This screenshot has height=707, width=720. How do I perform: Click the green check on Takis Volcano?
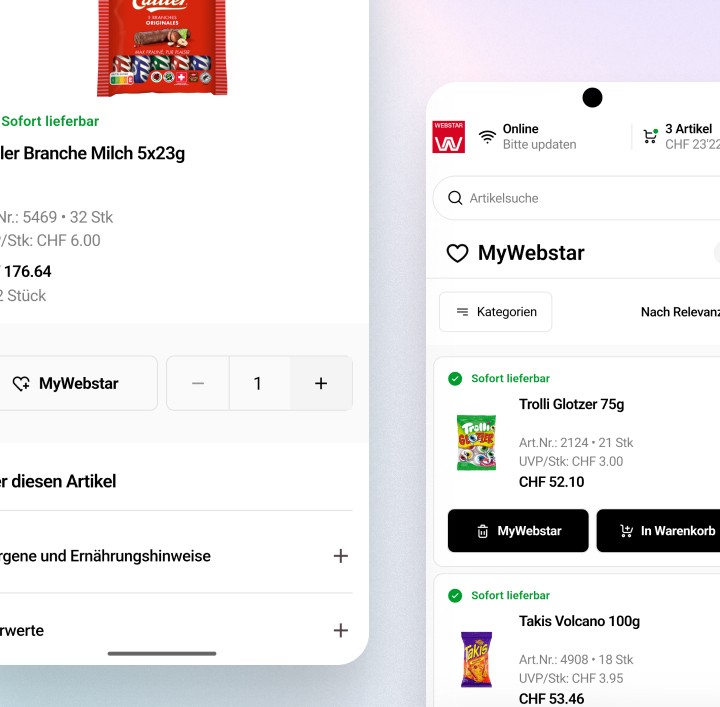[x=455, y=595]
